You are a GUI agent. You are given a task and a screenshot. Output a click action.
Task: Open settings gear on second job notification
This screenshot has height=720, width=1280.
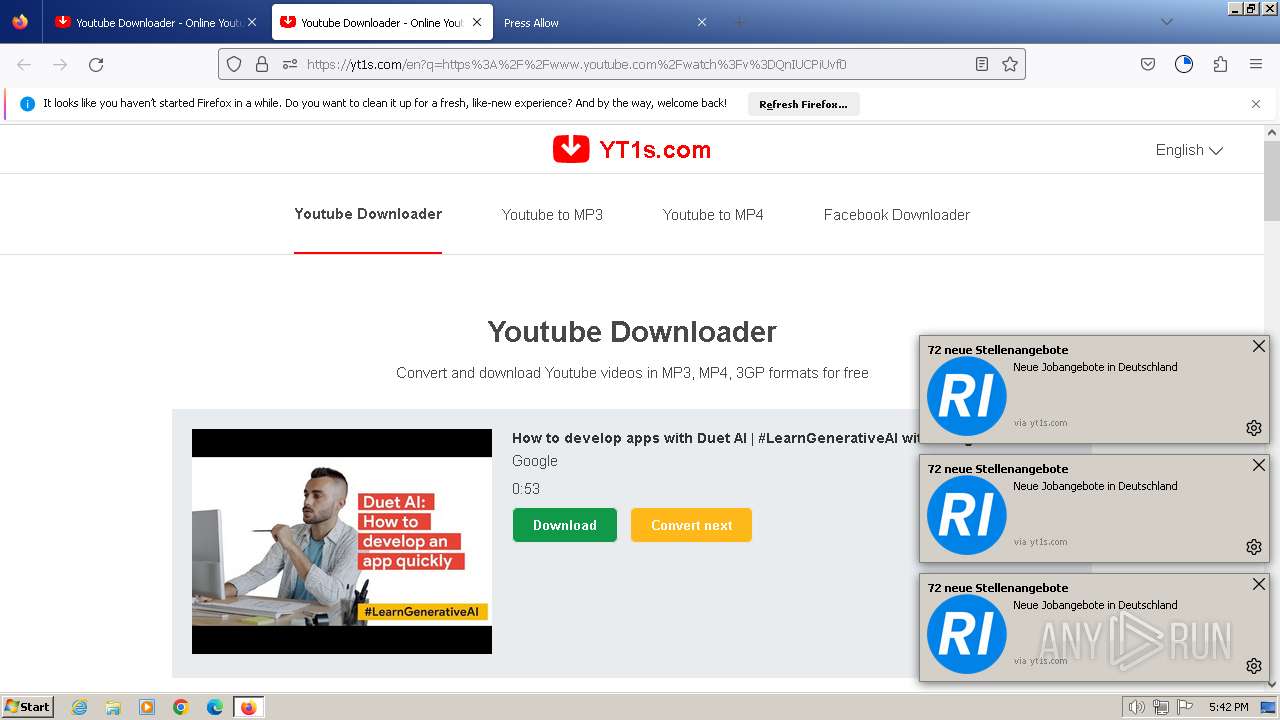point(1254,547)
